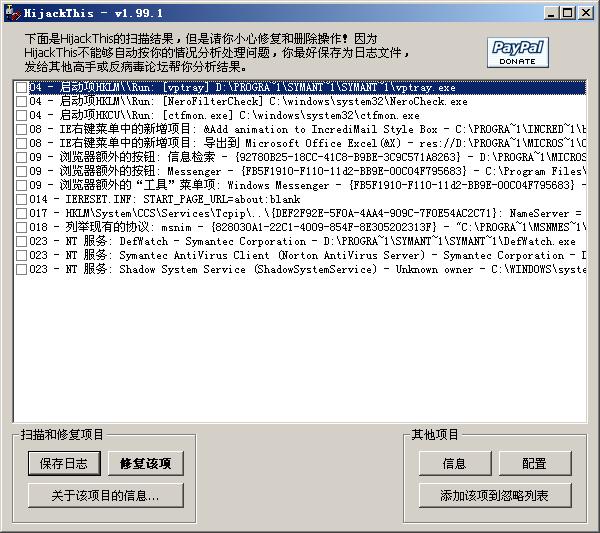The height and width of the screenshot is (533, 600).
Task: Select the Tcpip NameServer O17 row text
Action: pos(305,214)
